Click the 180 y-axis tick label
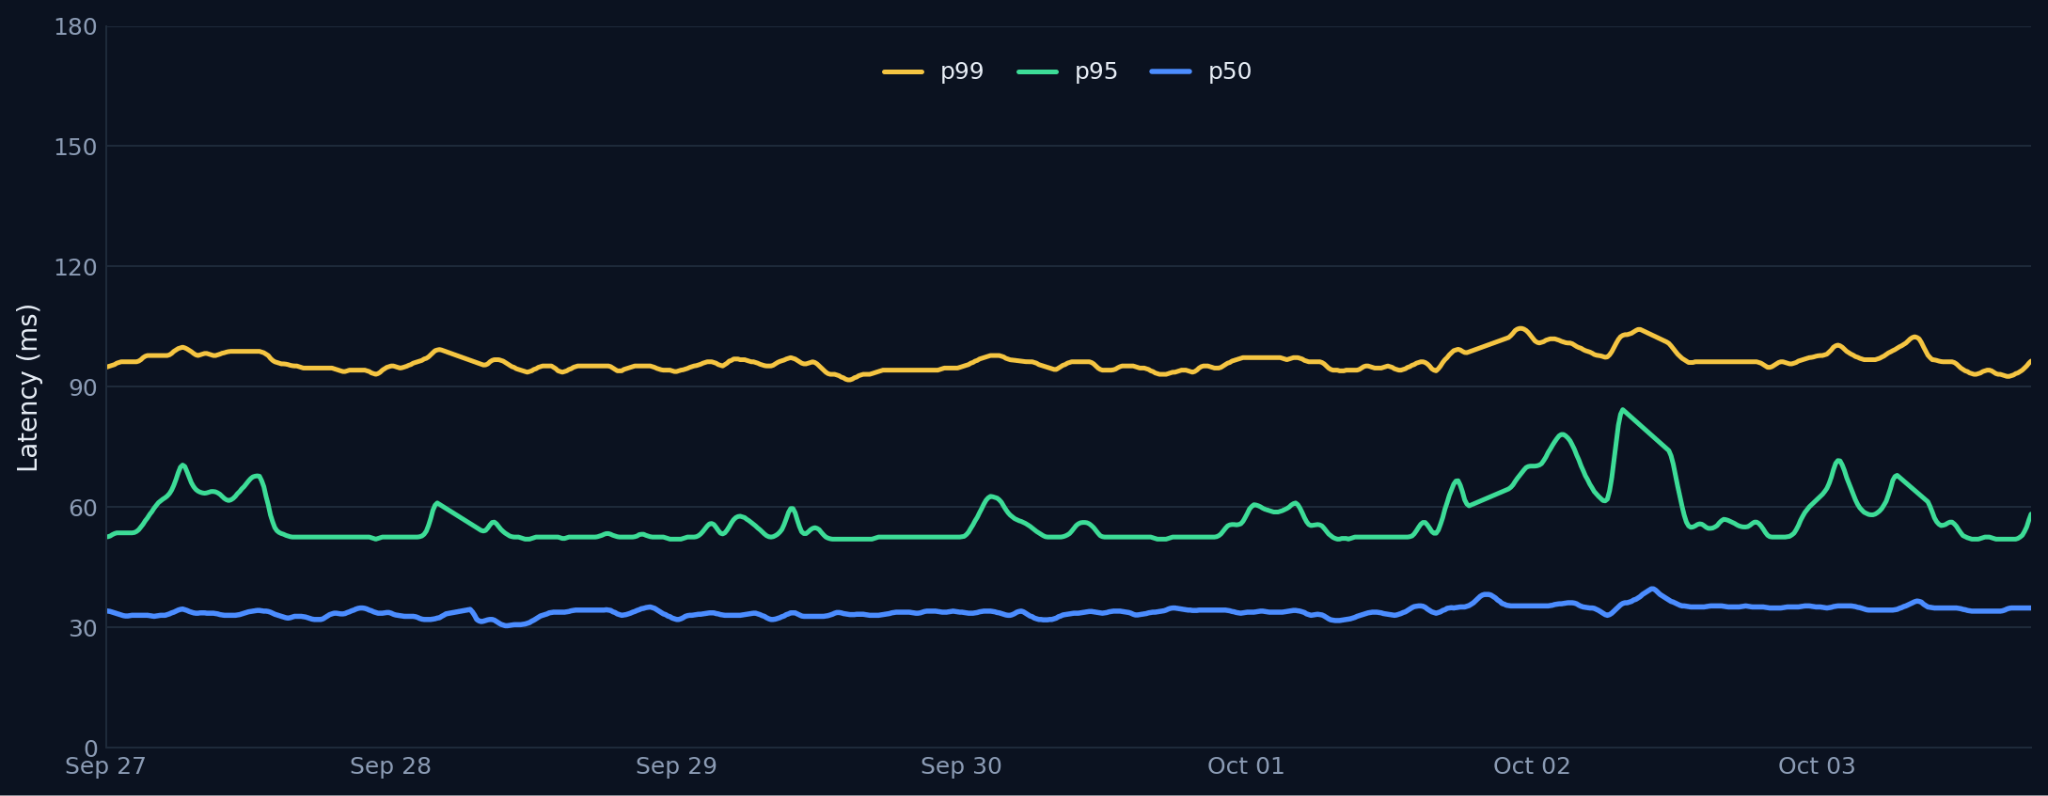Image resolution: width=2048 pixels, height=796 pixels. pyautogui.click(x=76, y=27)
